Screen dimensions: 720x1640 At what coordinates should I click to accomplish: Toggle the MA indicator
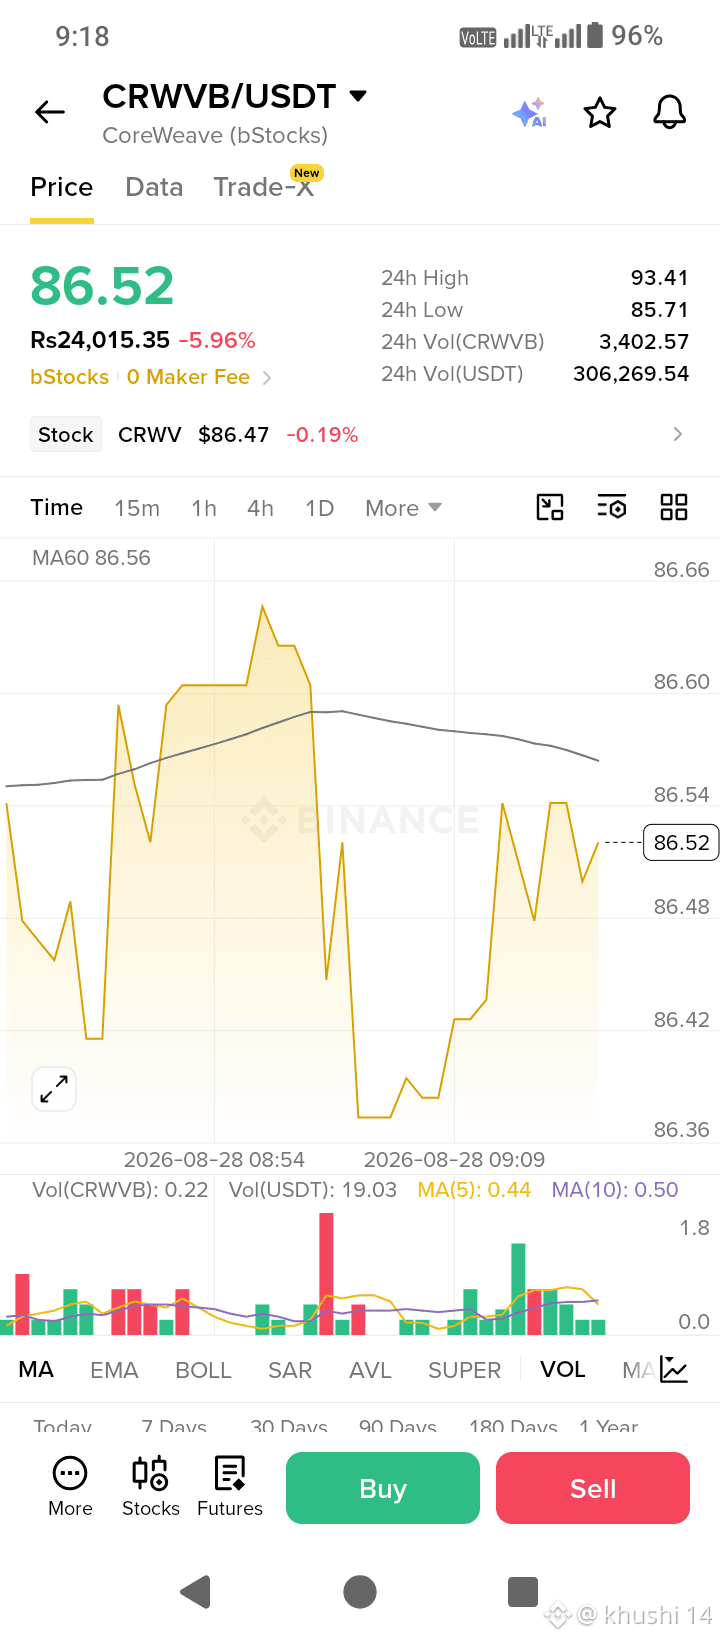36,1370
